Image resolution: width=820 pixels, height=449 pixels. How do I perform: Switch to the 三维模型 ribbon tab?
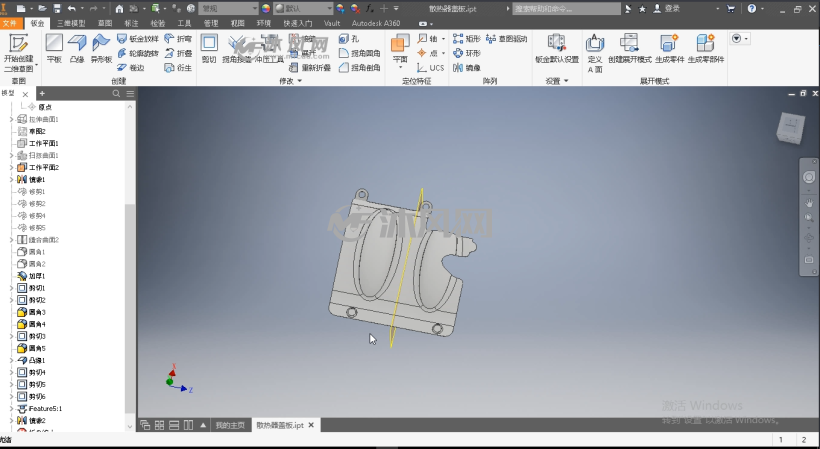click(71, 23)
